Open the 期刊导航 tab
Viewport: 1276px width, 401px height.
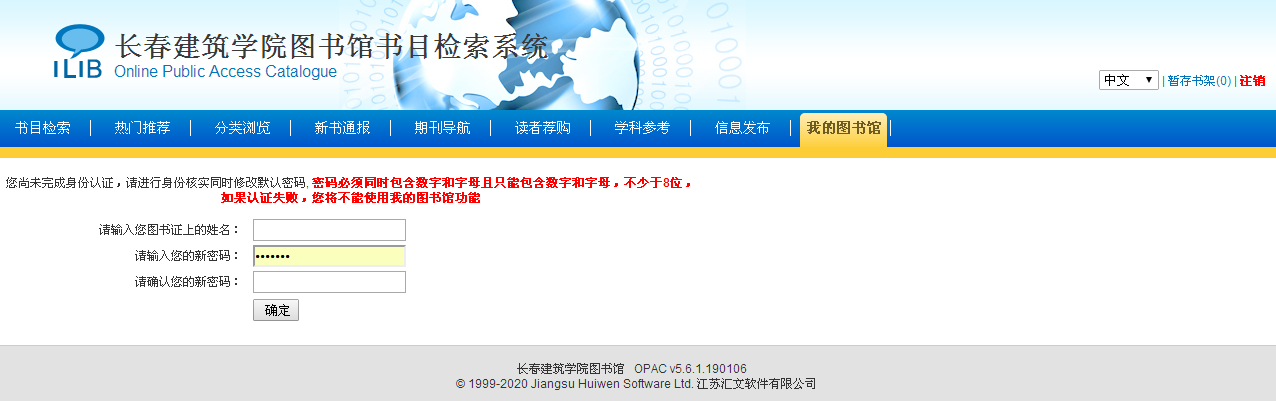point(442,128)
